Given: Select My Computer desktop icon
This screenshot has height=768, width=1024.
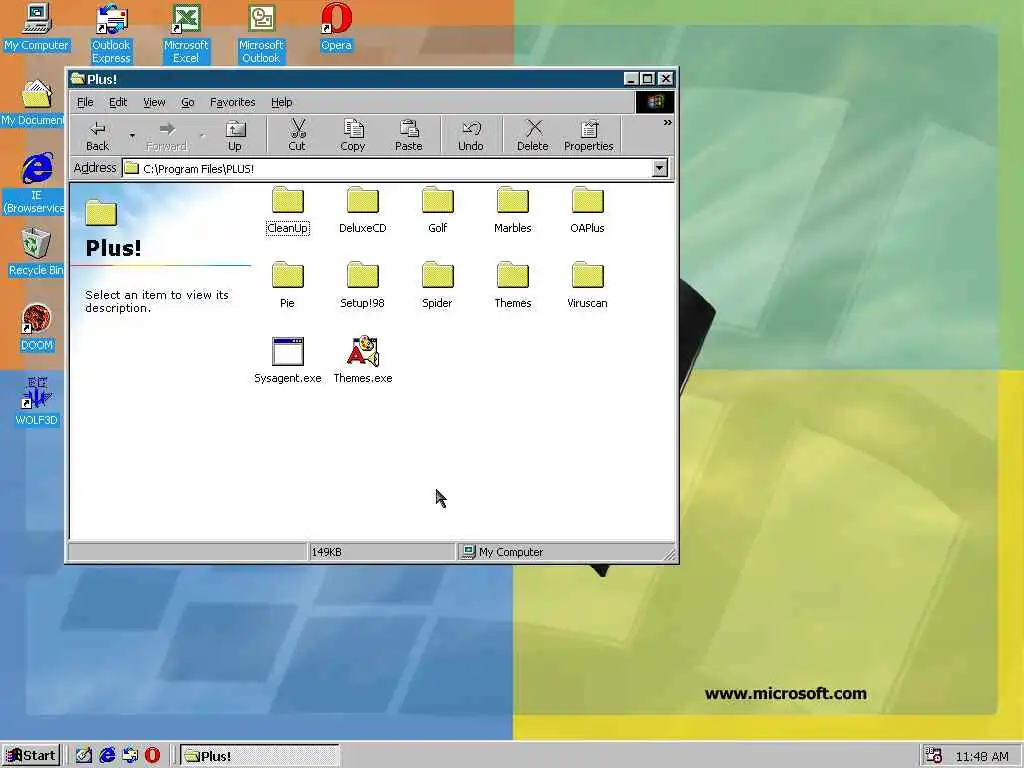Looking at the screenshot, I should 37,27.
